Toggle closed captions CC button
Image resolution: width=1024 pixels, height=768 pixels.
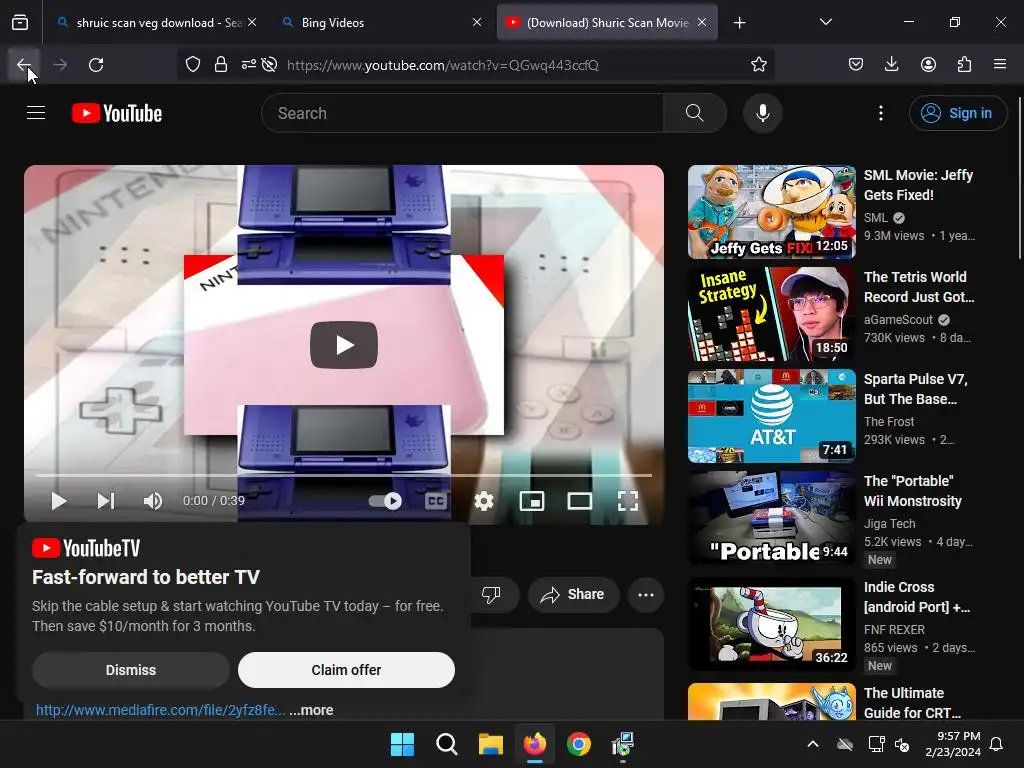[436, 501]
